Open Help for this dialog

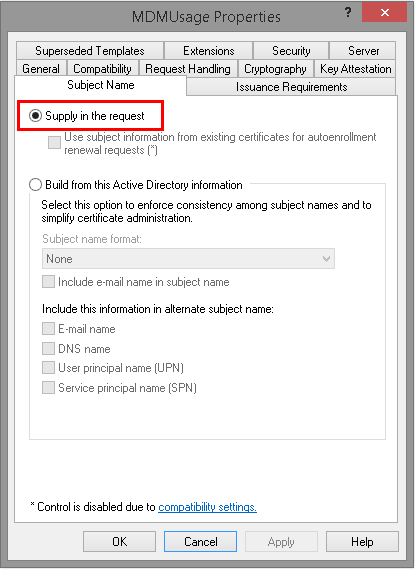pyautogui.click(x=362, y=542)
